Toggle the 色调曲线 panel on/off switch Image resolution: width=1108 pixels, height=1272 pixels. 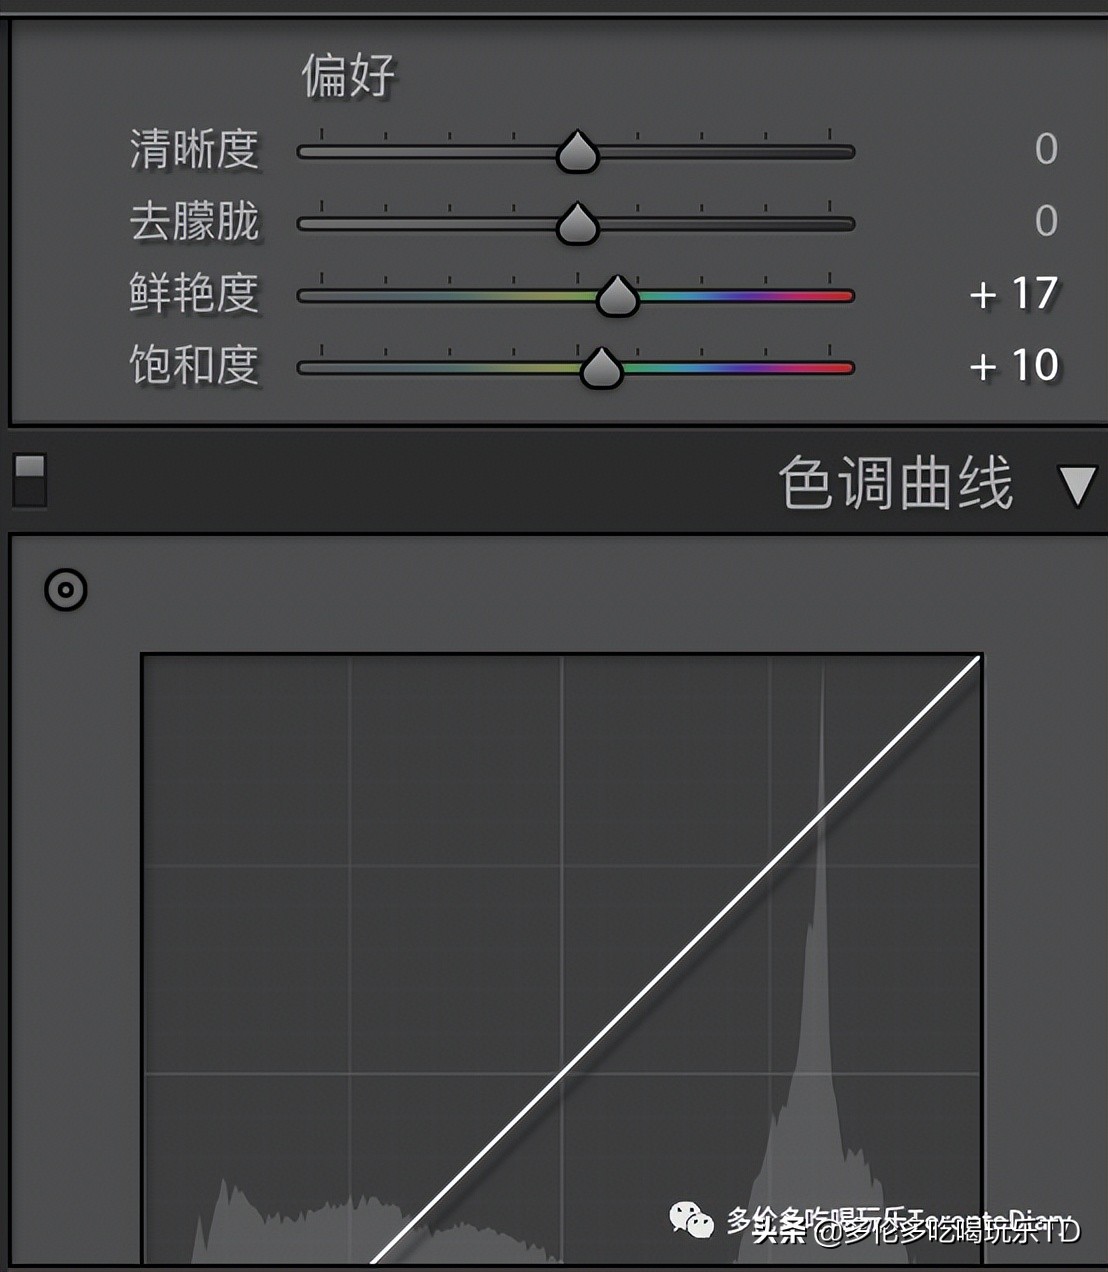tap(30, 480)
